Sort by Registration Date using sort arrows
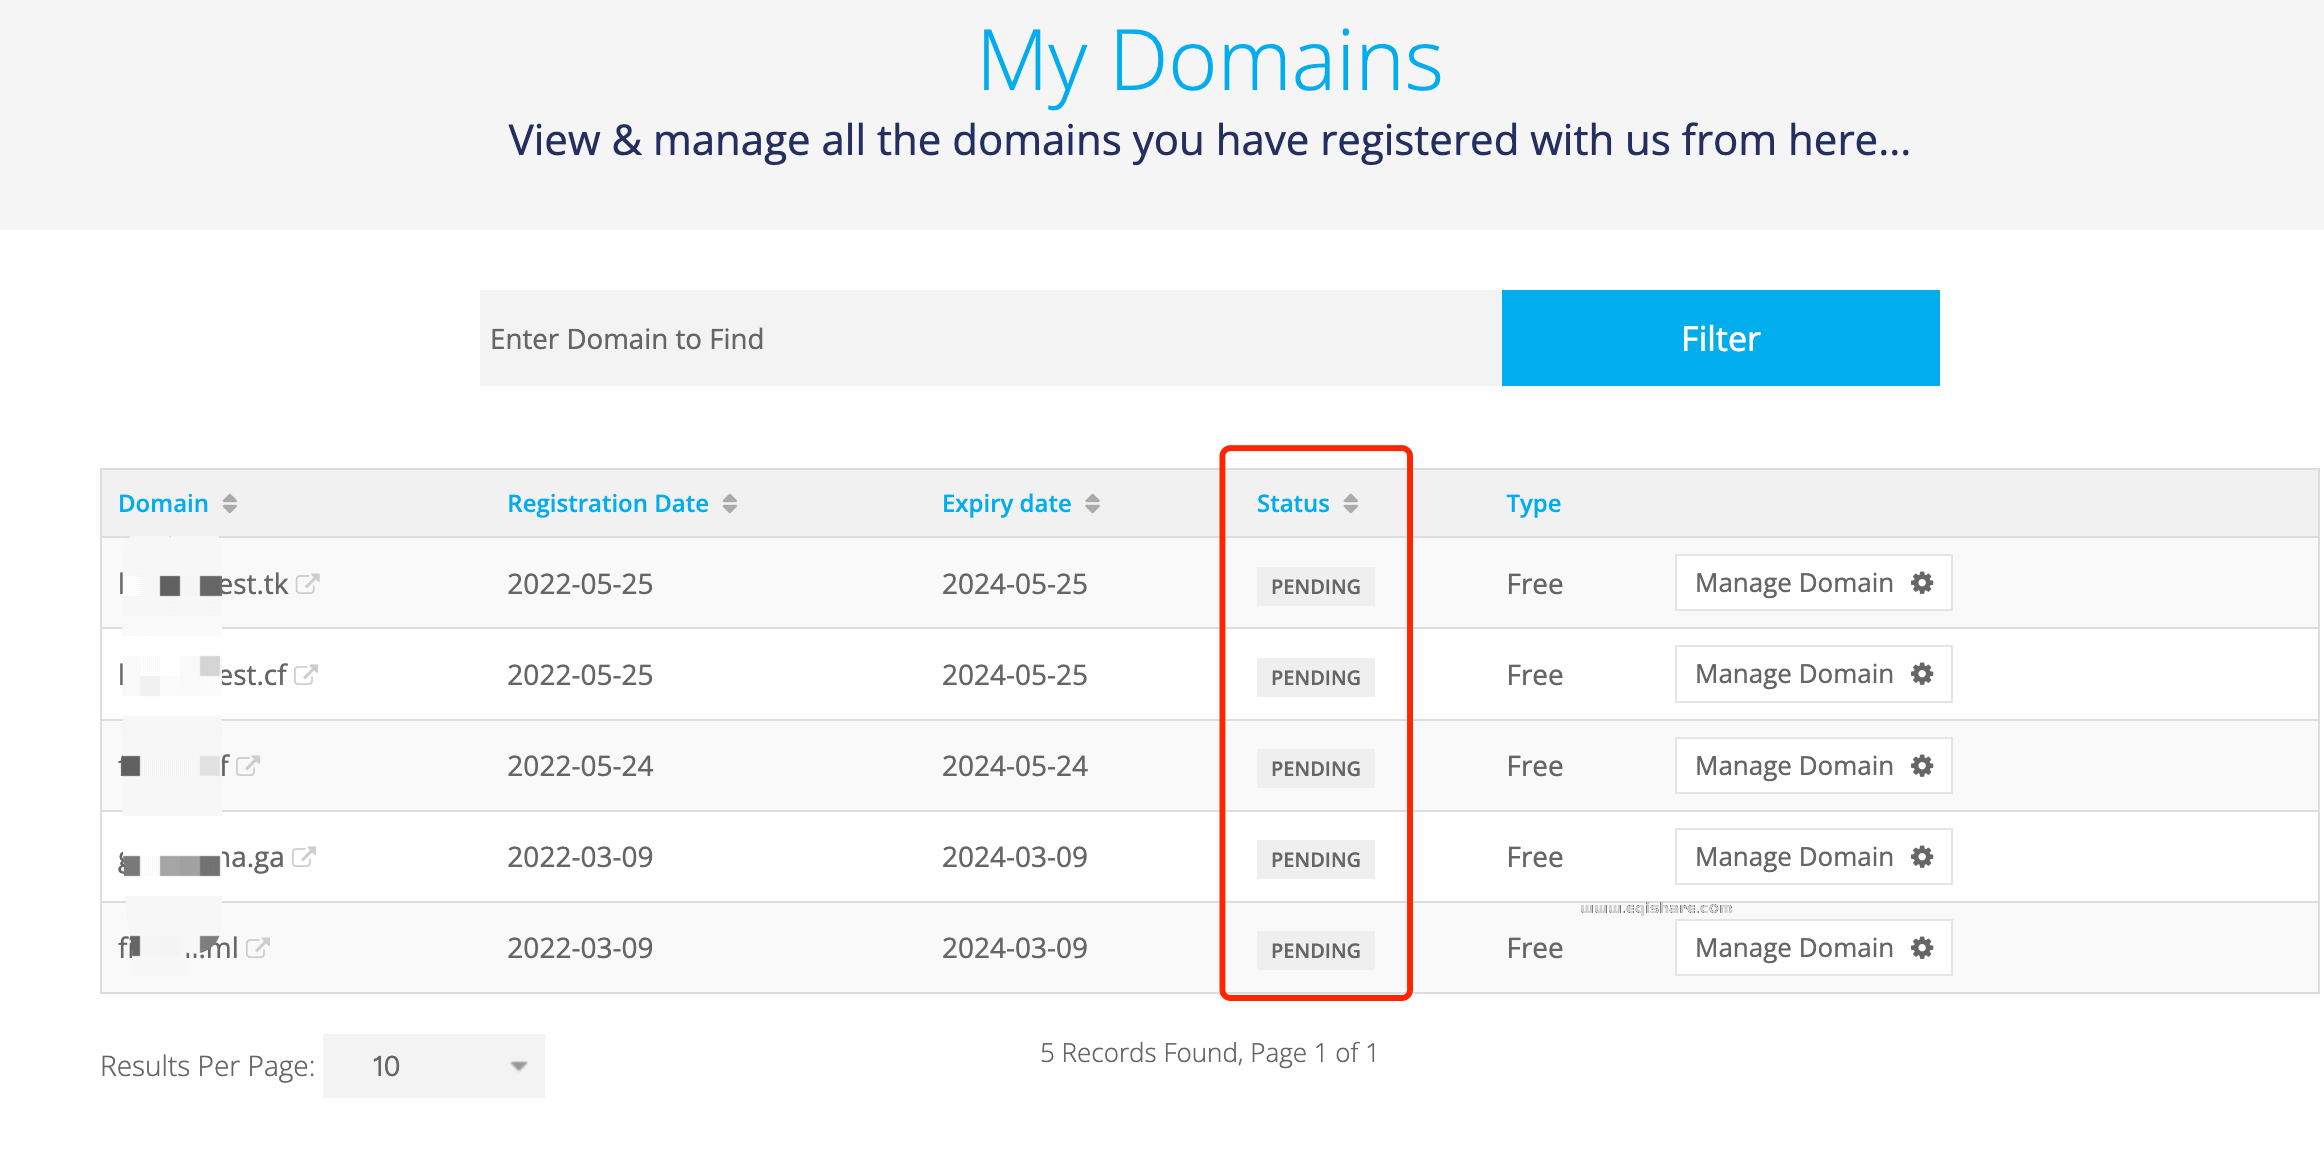The height and width of the screenshot is (1168, 2324). tap(730, 504)
